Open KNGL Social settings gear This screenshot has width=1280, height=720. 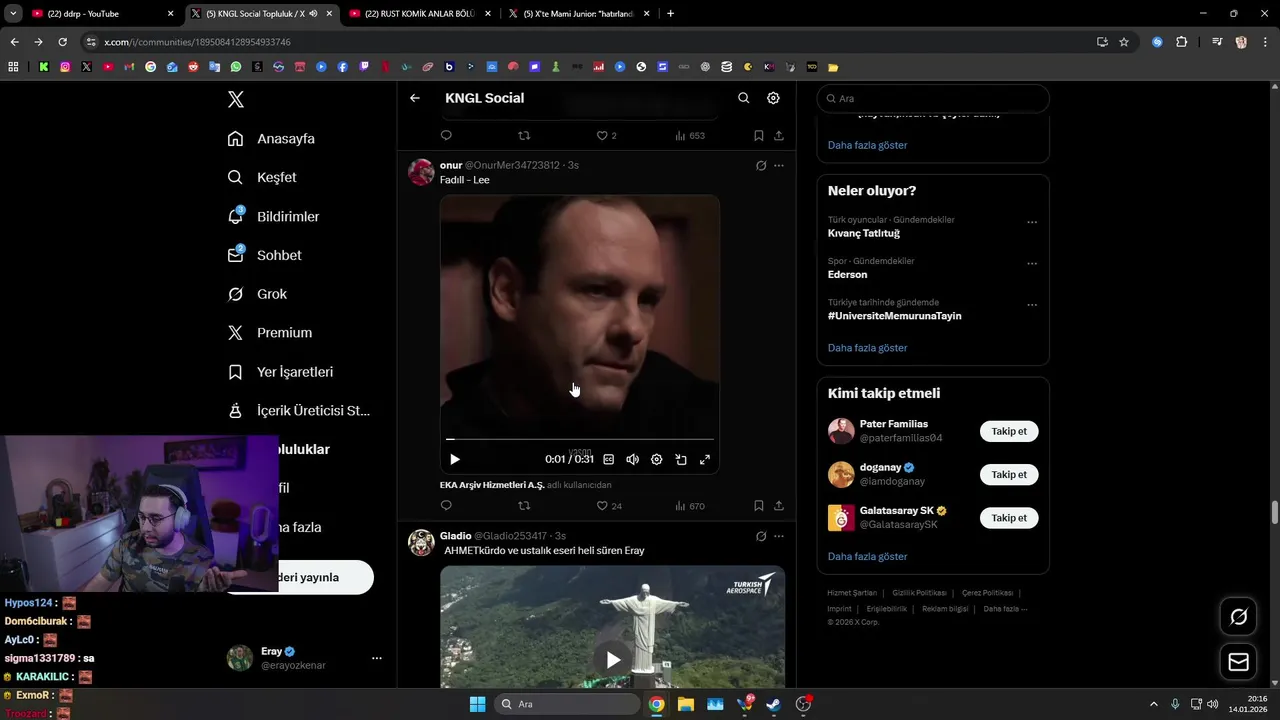tap(773, 98)
